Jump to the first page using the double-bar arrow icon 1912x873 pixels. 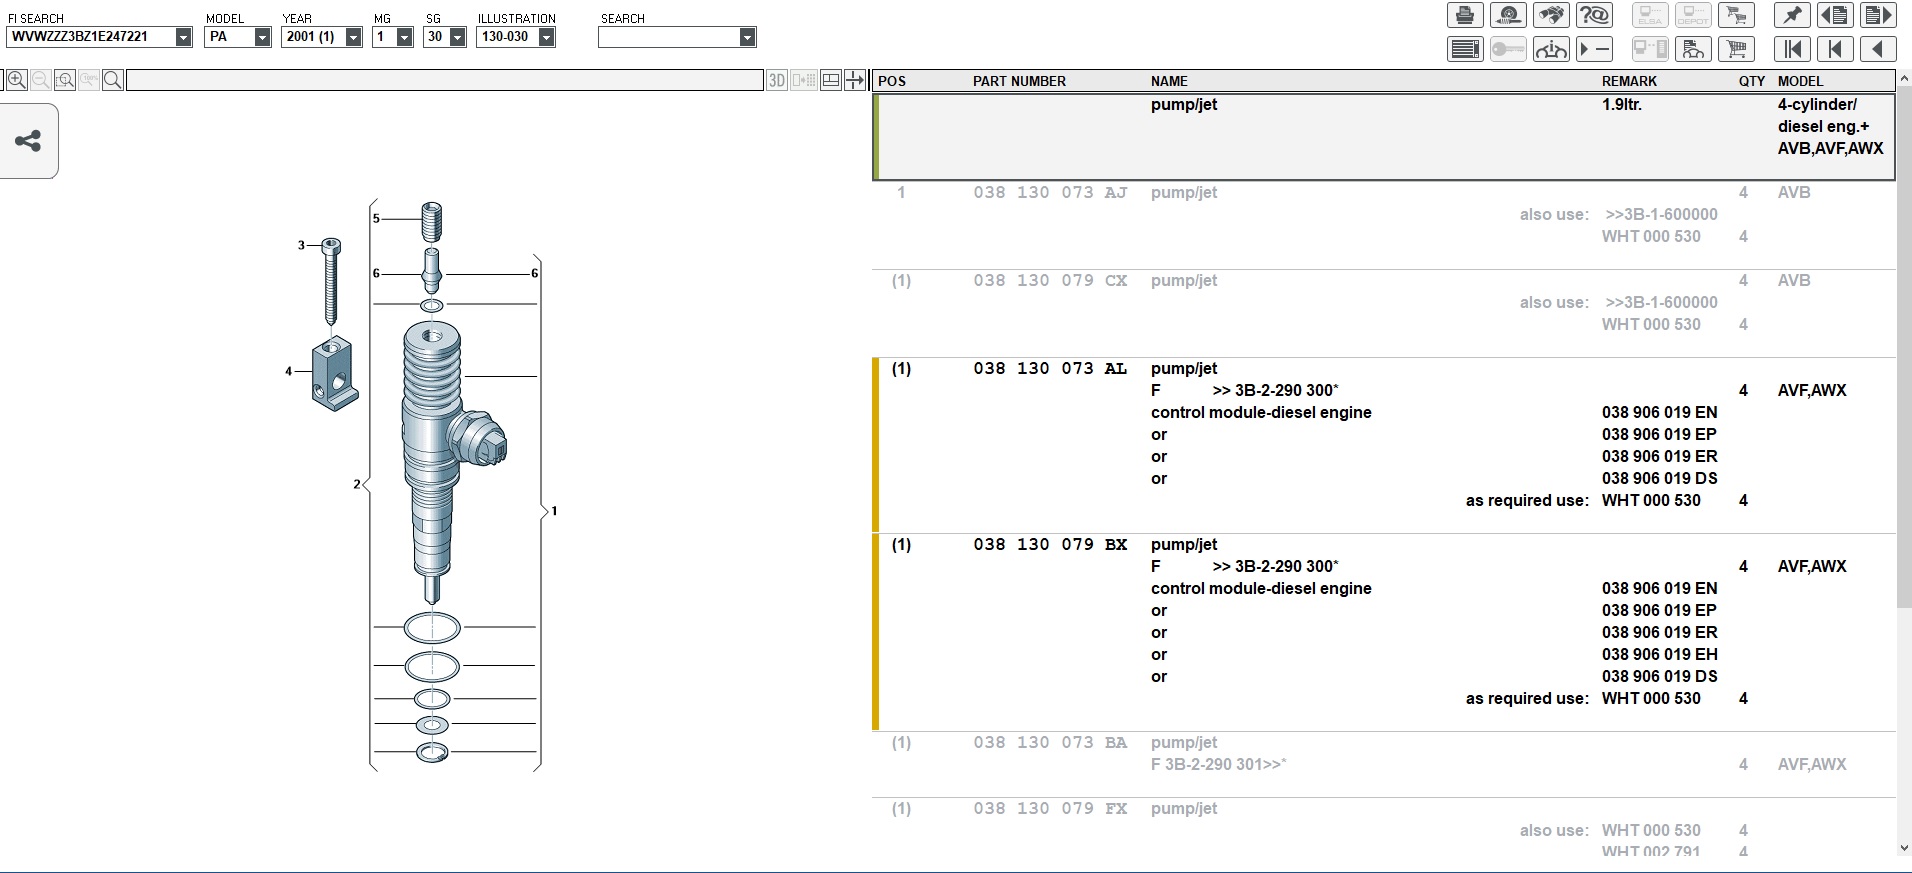pos(1792,49)
